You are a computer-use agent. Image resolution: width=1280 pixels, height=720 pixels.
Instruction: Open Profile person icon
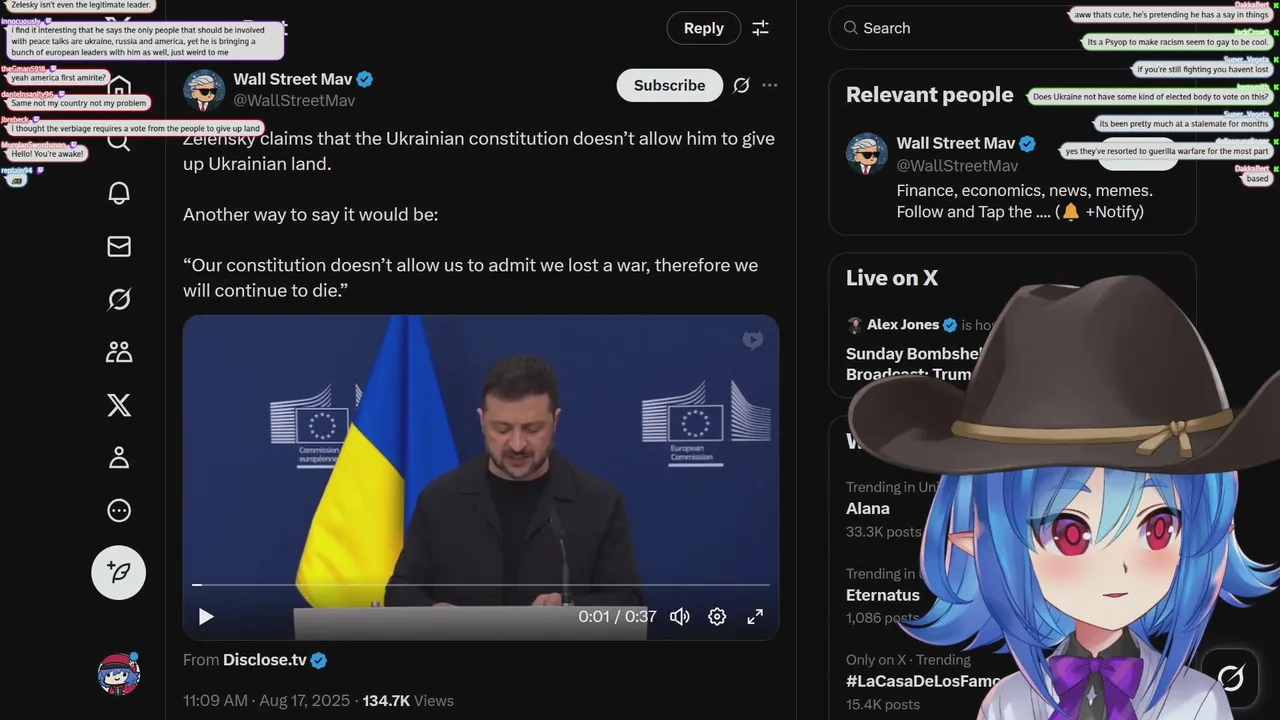(x=119, y=458)
